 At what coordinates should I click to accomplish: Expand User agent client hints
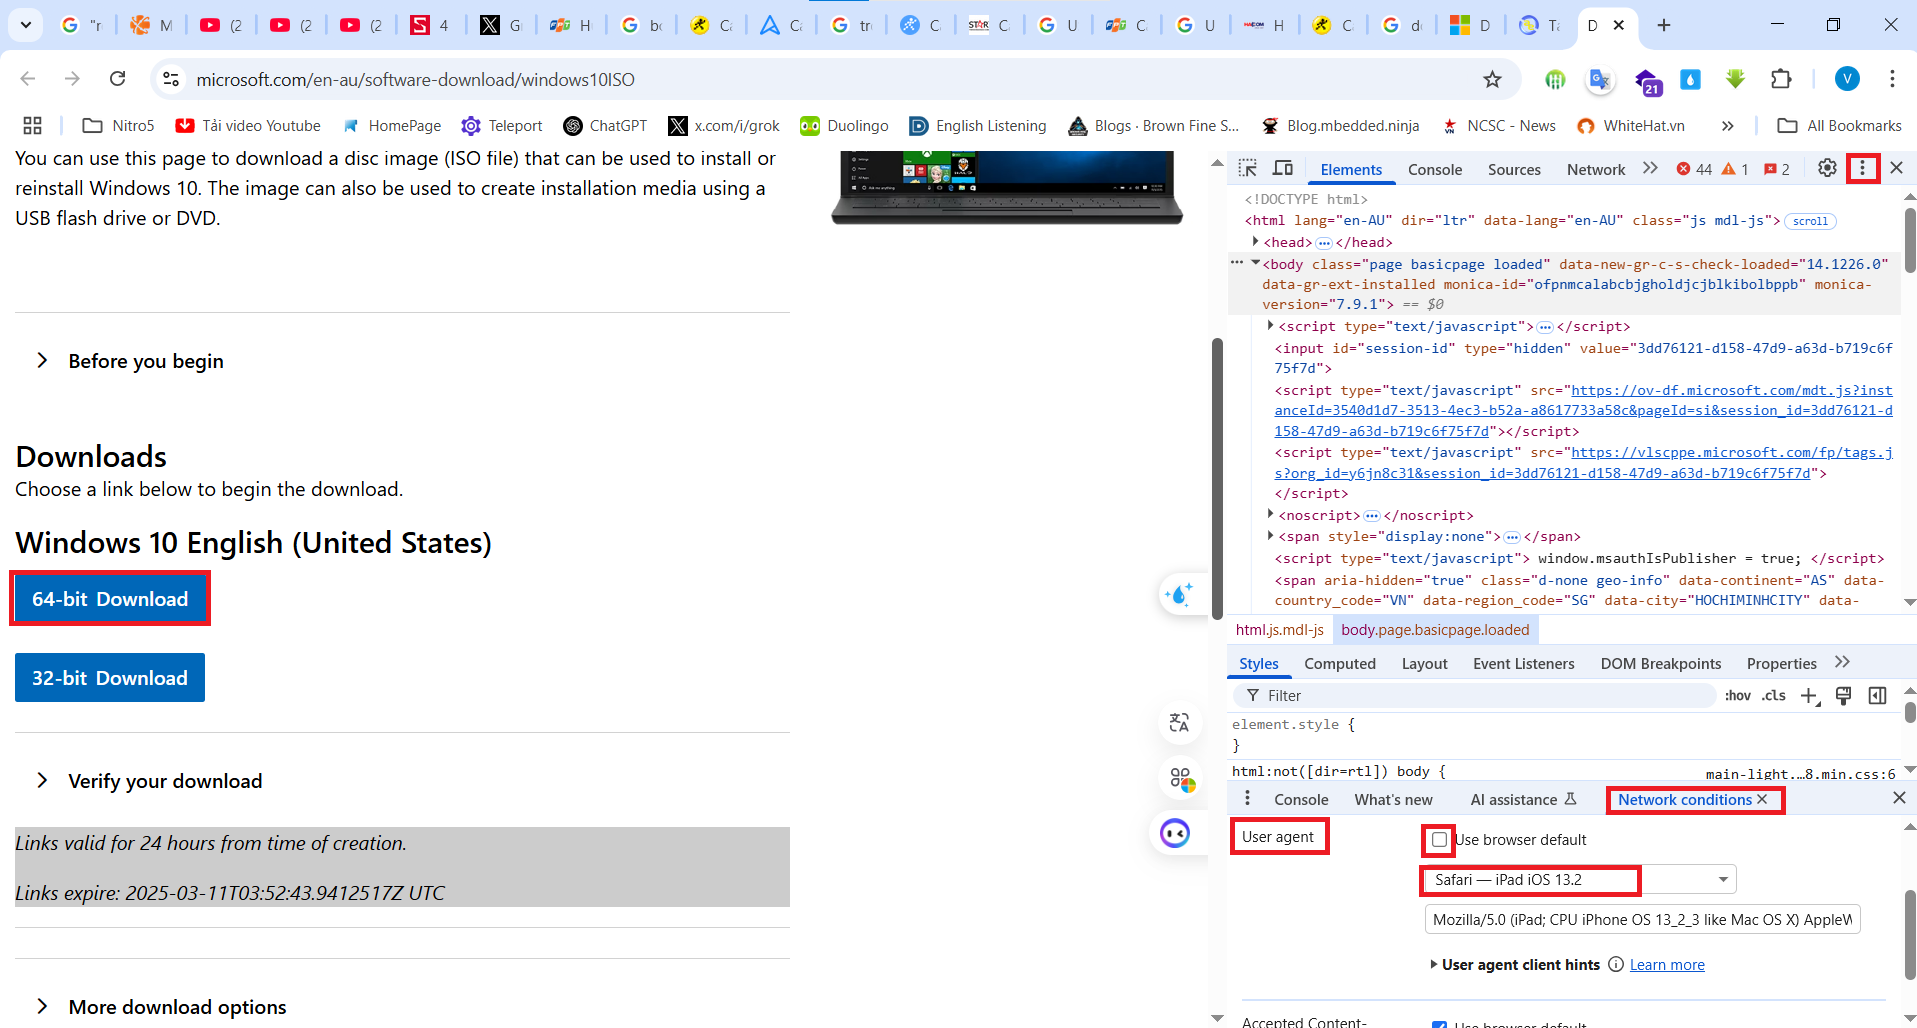coord(1434,964)
